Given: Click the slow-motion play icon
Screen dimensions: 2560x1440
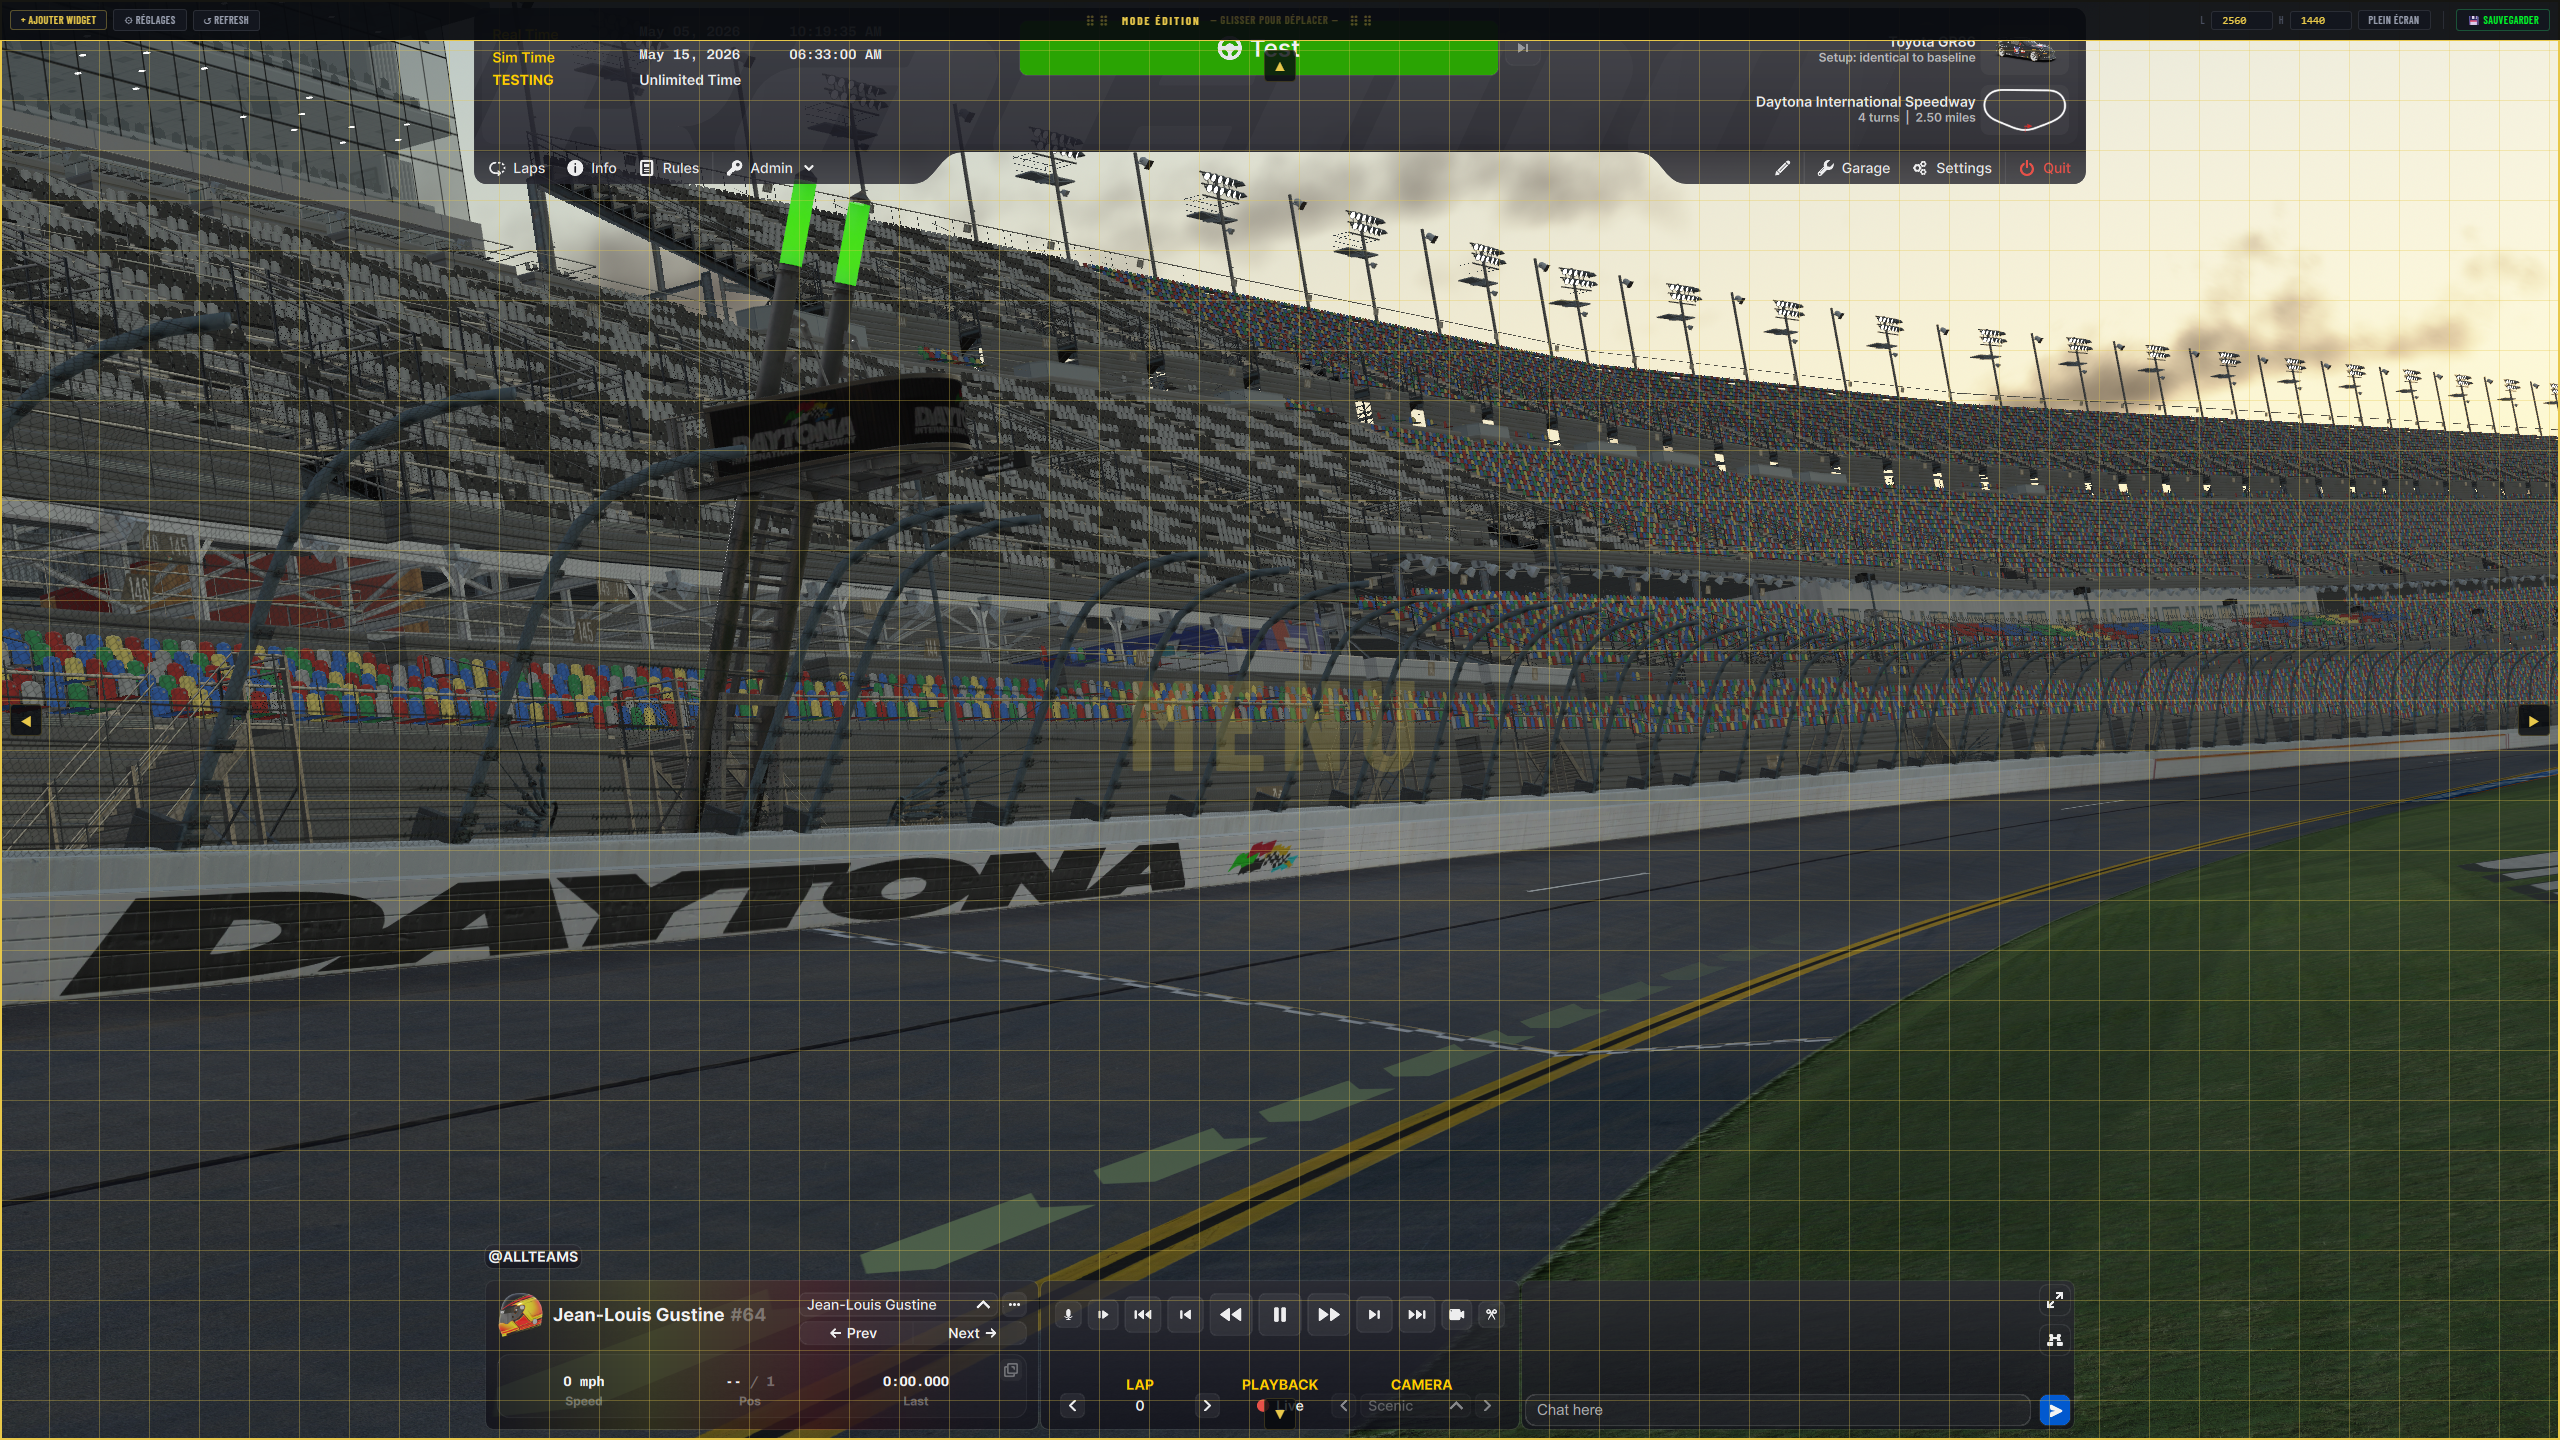Looking at the screenshot, I should [1103, 1315].
